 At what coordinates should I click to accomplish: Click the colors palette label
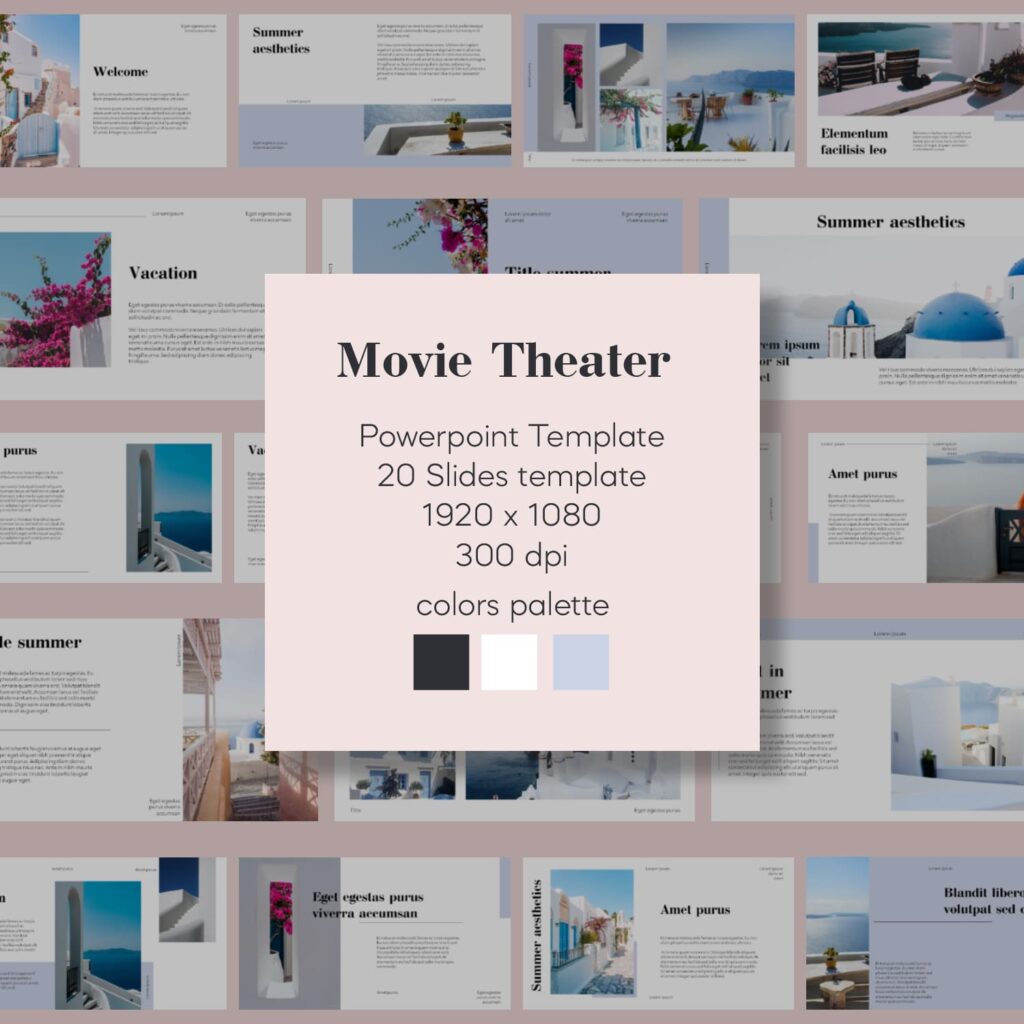pyautogui.click(x=511, y=605)
